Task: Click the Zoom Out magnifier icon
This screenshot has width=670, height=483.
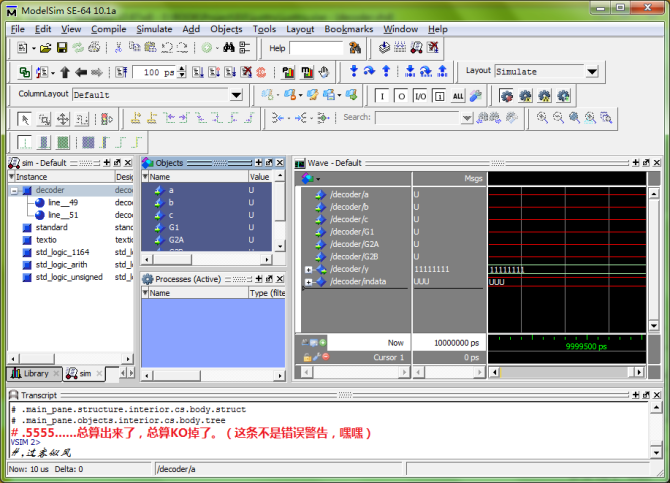Action: (x=558, y=118)
